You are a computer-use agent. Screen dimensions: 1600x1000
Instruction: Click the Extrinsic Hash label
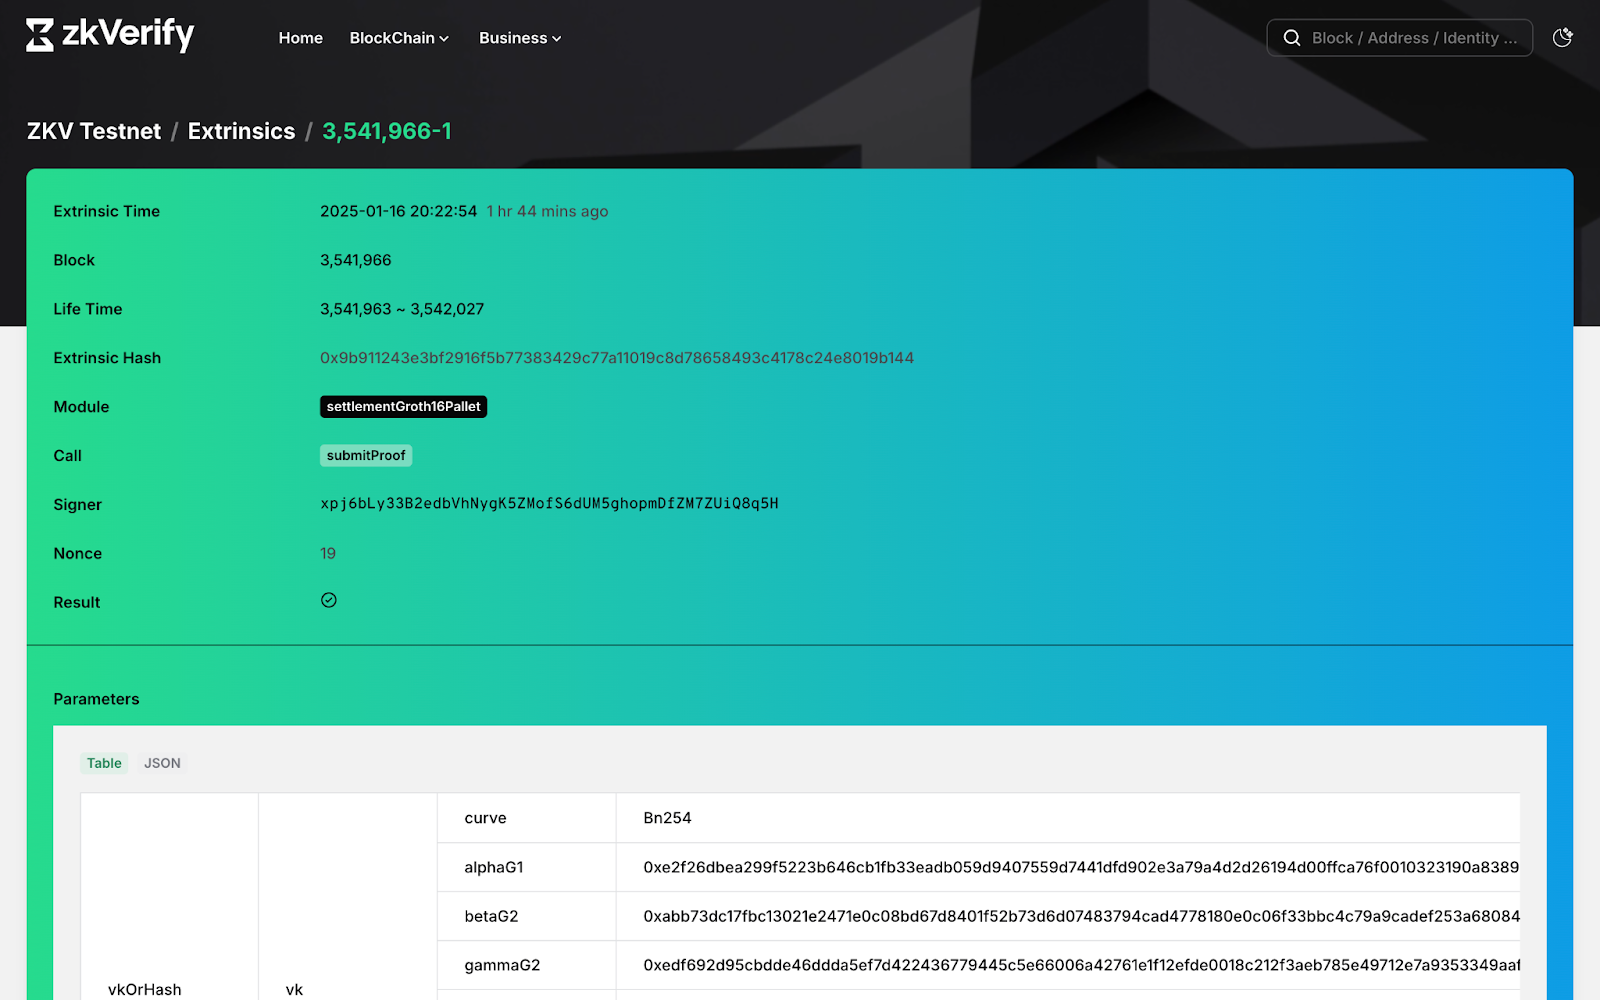[107, 358]
